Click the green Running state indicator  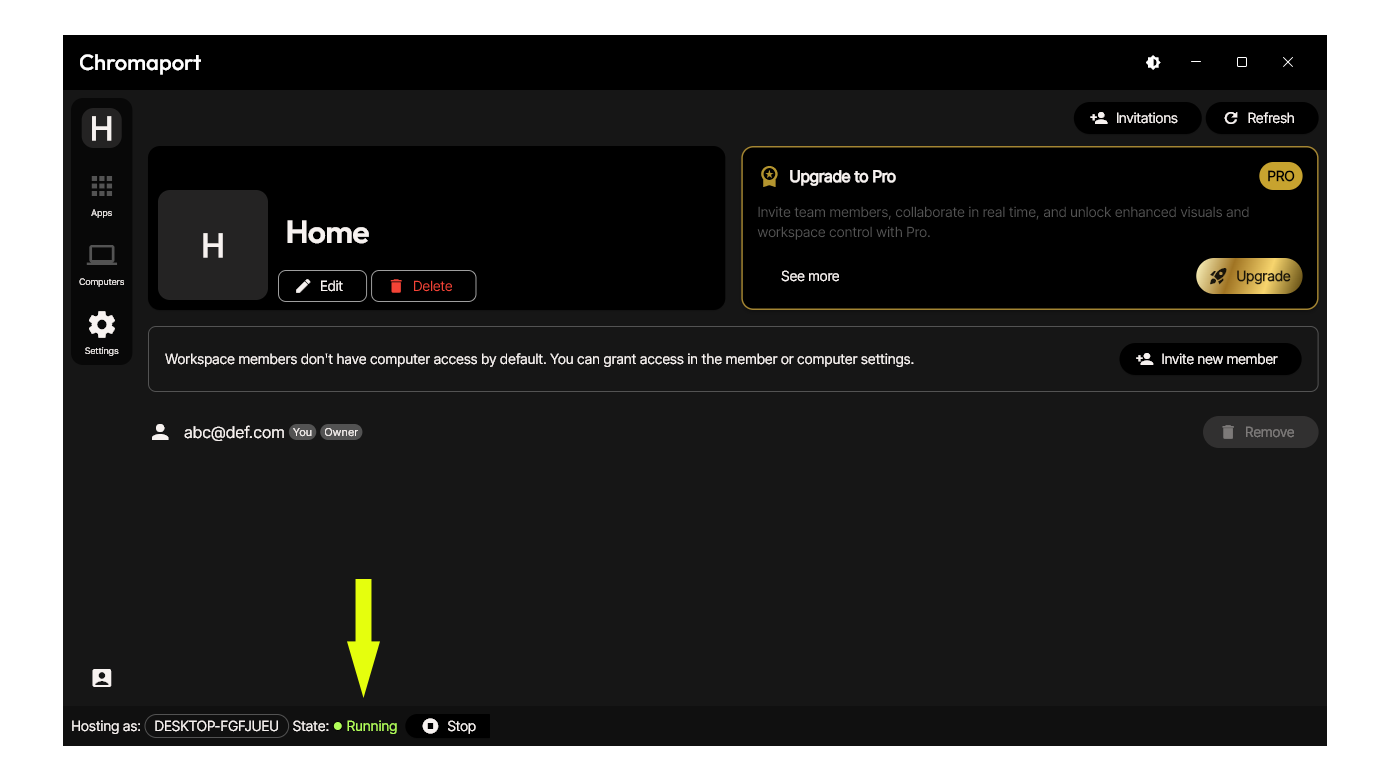pyautogui.click(x=366, y=726)
